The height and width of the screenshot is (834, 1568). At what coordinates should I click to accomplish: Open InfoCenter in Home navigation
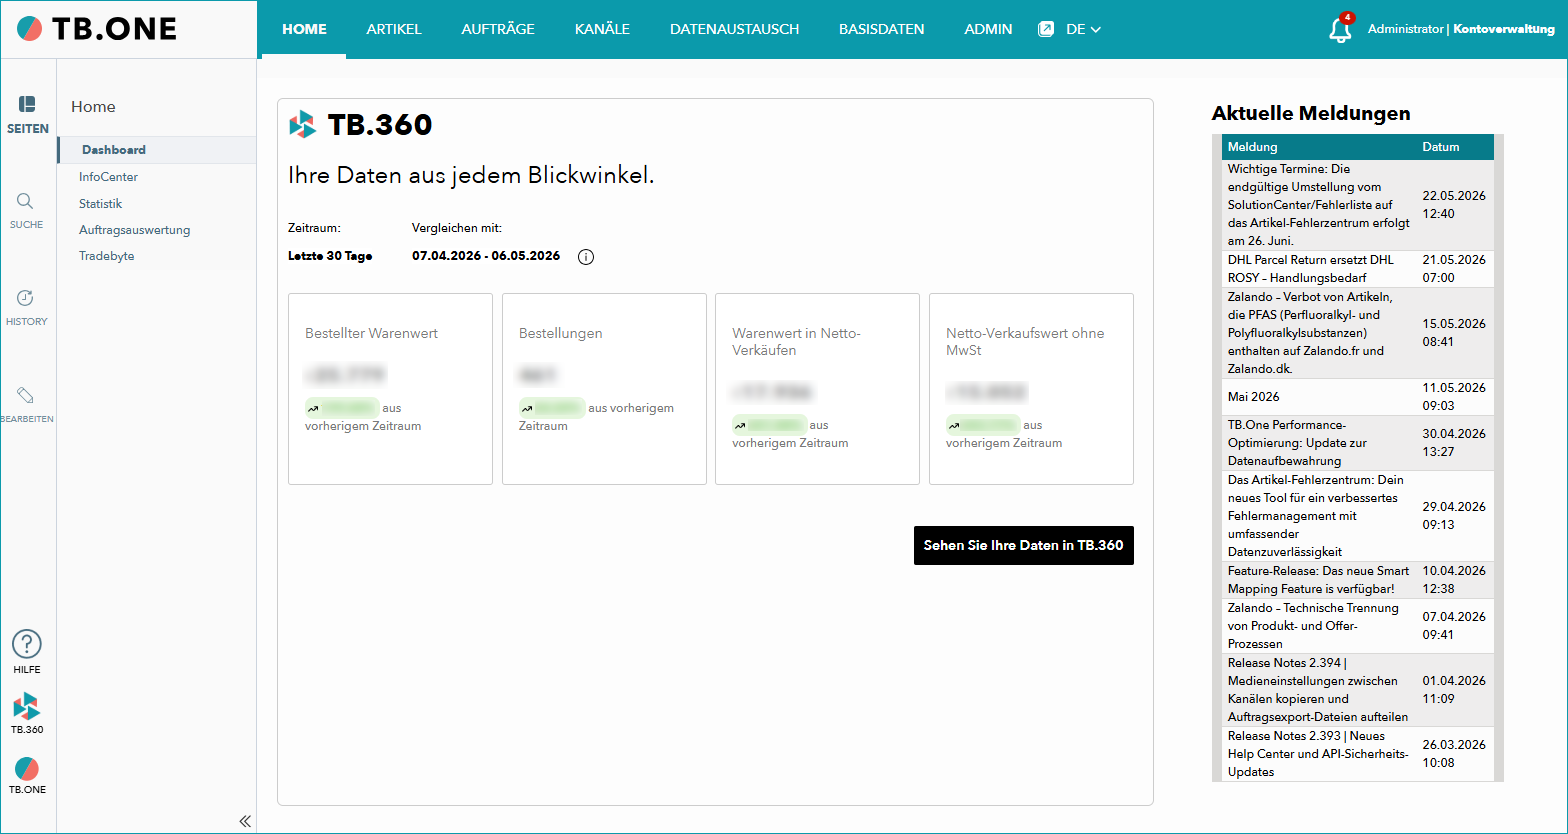point(108,177)
